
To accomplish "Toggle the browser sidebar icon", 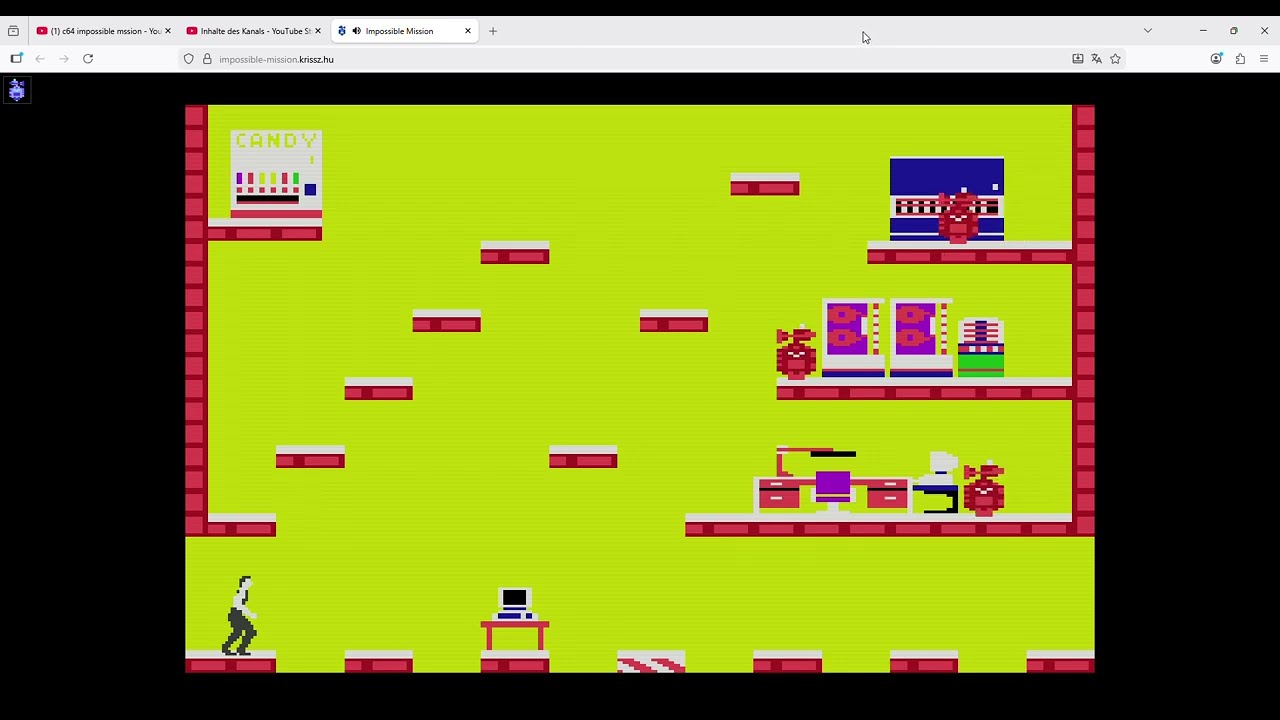I will coord(16,59).
